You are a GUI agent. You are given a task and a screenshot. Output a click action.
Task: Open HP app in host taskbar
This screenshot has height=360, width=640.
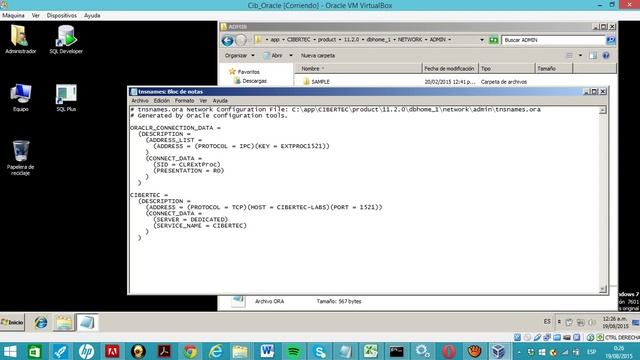click(86, 351)
